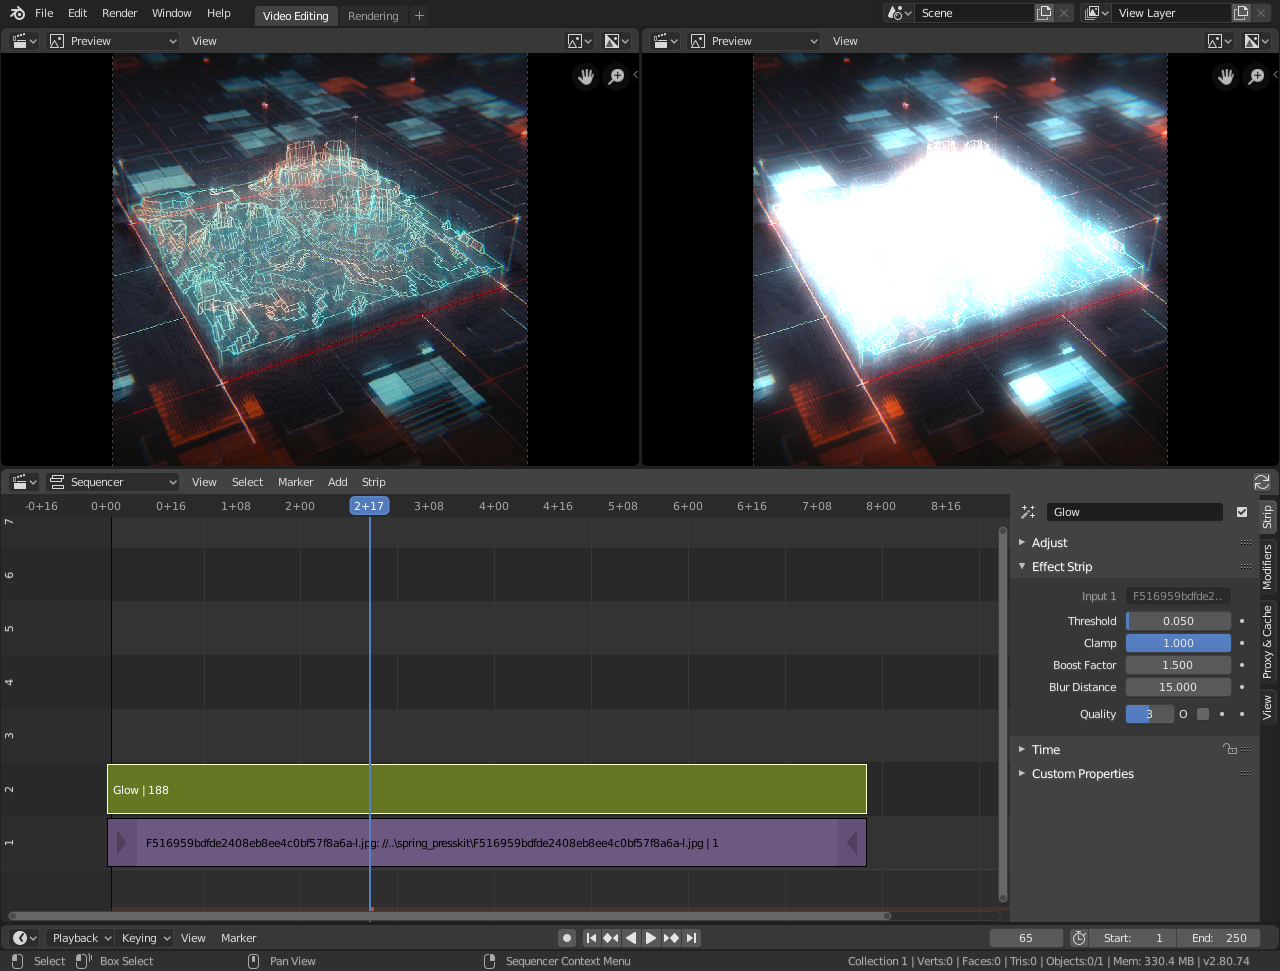
Task: Click the refresh sequencer icon at top right
Action: coord(1262,481)
